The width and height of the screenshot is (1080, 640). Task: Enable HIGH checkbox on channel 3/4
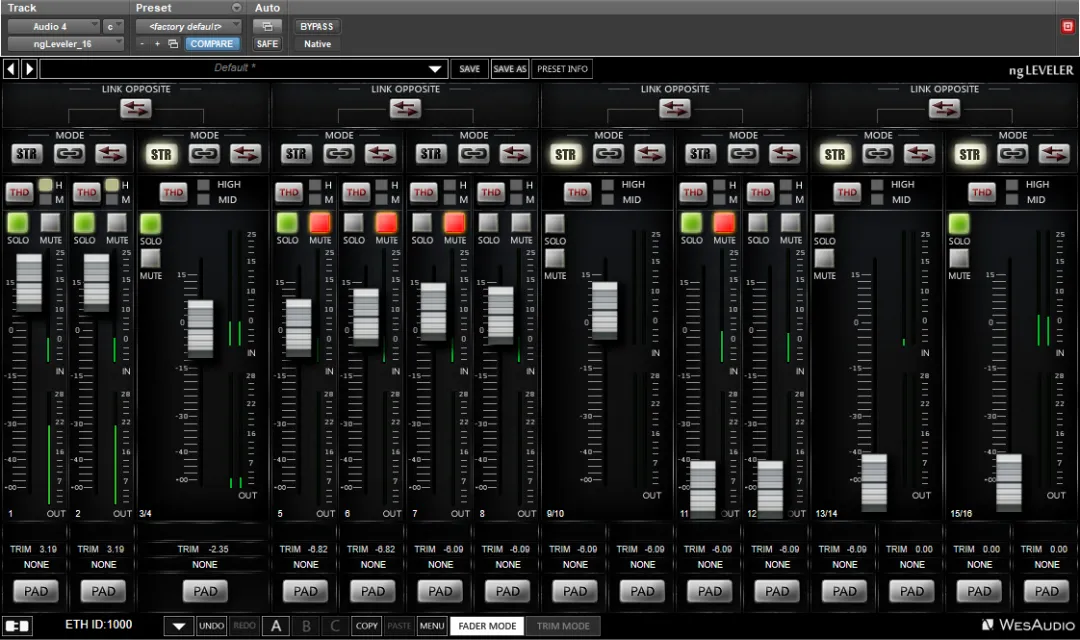tap(203, 185)
